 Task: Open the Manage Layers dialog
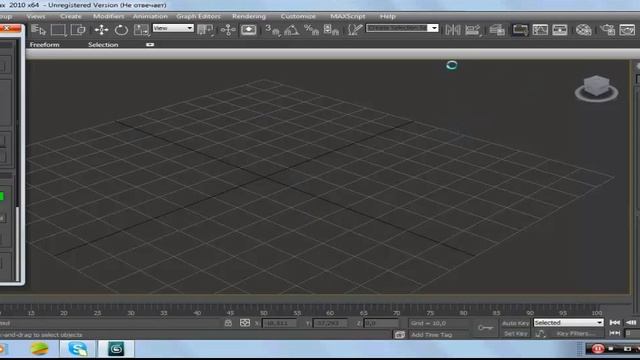497,30
